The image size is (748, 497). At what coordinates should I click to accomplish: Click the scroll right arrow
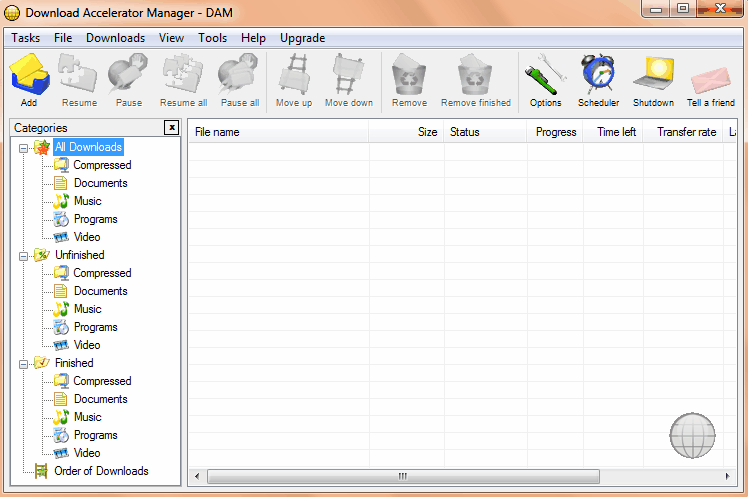click(x=727, y=476)
